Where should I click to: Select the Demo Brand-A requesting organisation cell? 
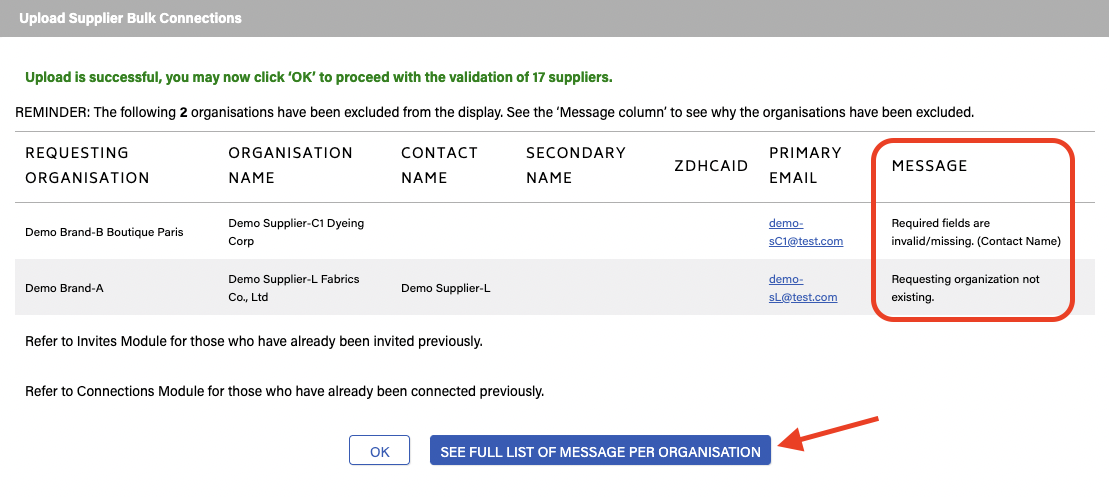pos(64,288)
